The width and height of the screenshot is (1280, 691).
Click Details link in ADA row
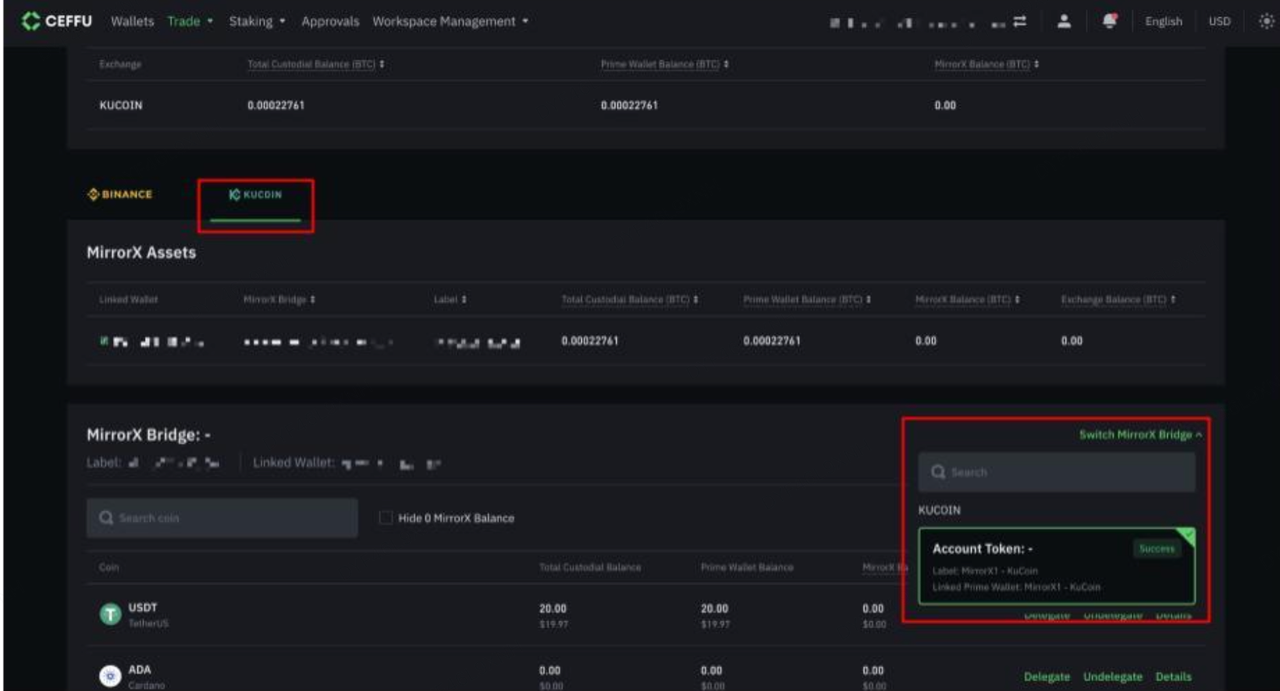[x=1173, y=677]
